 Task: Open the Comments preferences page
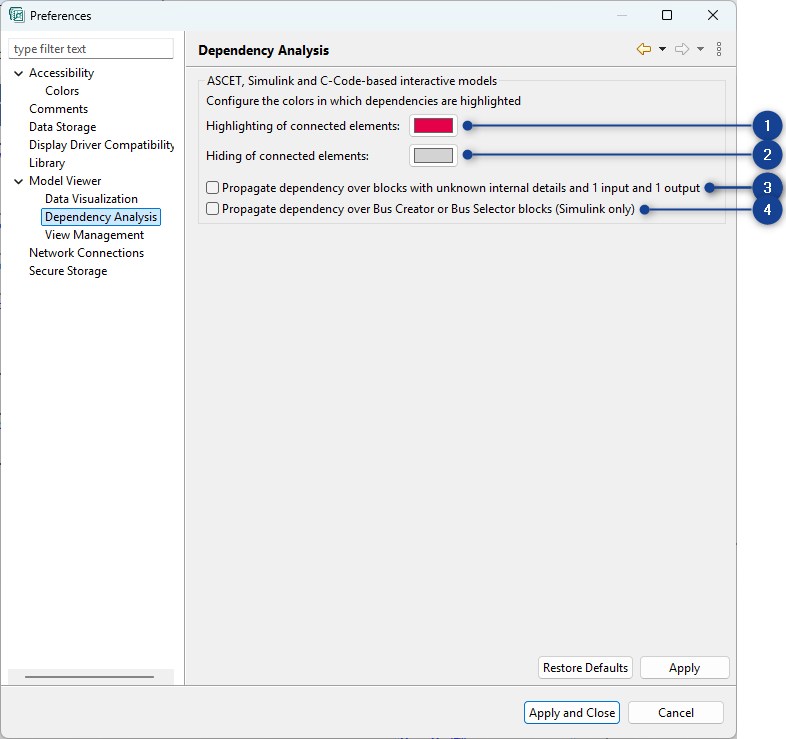coord(58,109)
